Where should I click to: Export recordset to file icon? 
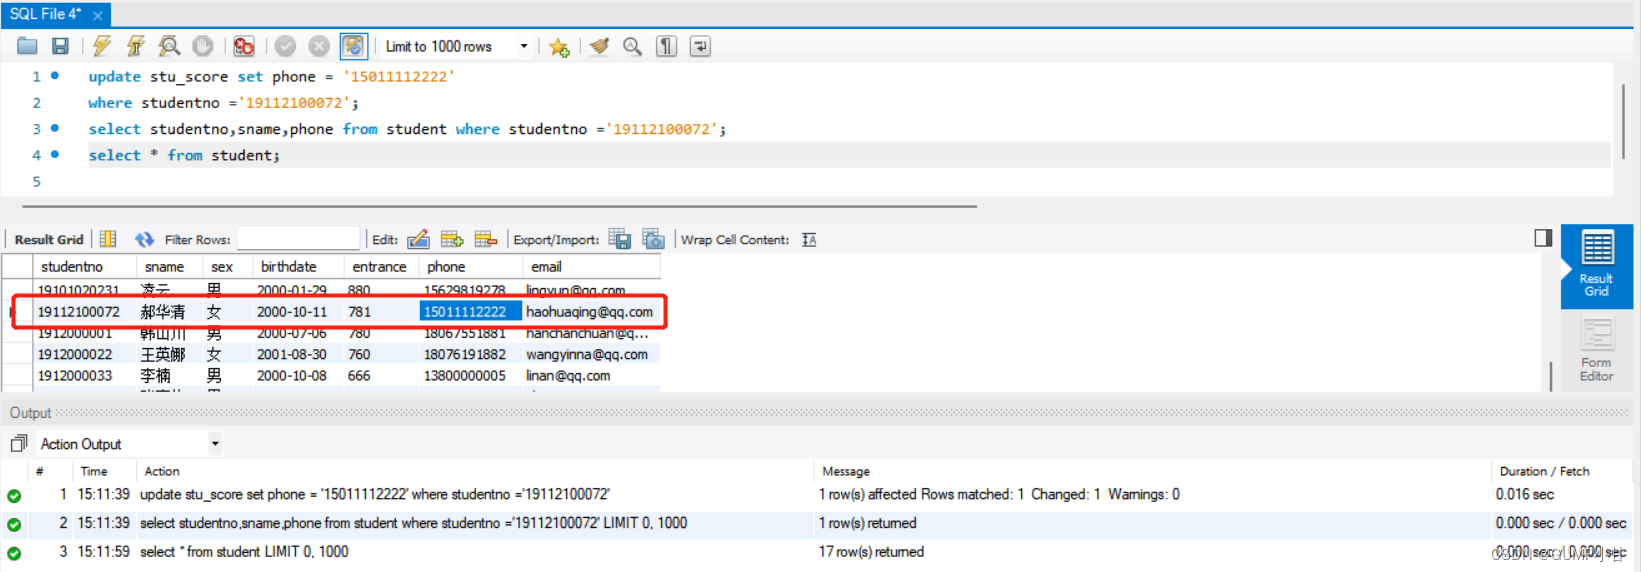tap(620, 239)
